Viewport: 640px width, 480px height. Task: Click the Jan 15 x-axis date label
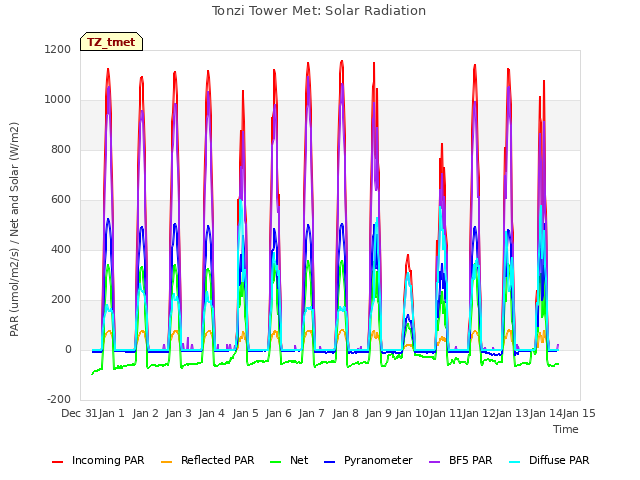(579, 413)
